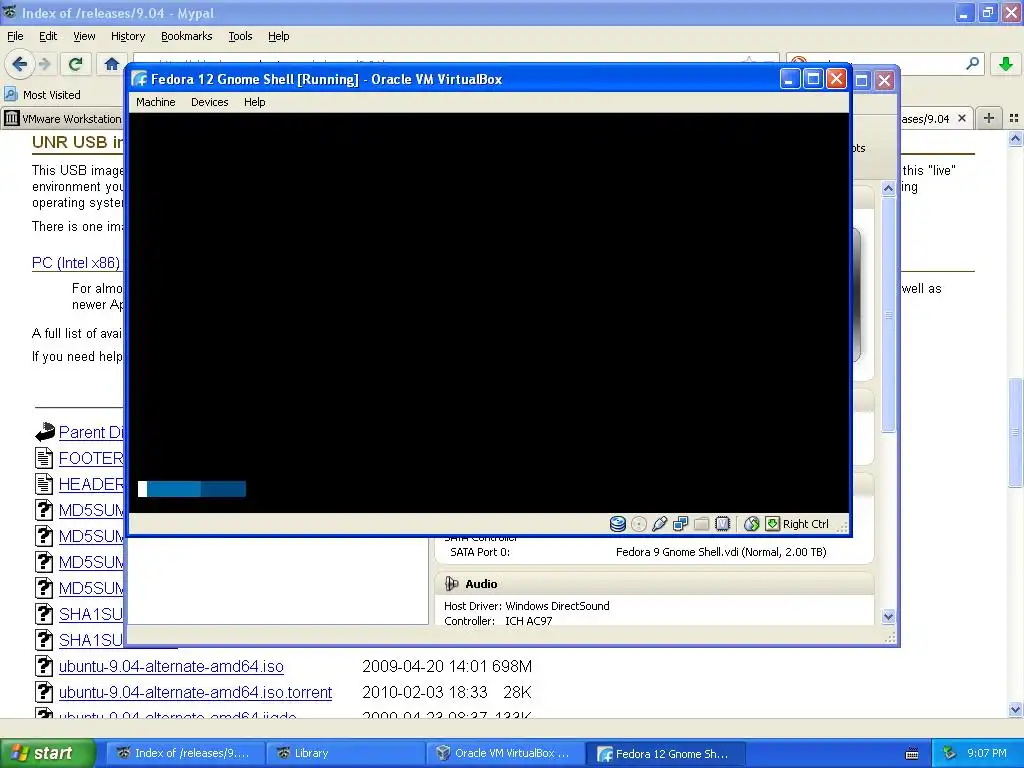This screenshot has height=768, width=1024.
Task: Click the boot progress bar in the VM screen
Action: click(192, 488)
